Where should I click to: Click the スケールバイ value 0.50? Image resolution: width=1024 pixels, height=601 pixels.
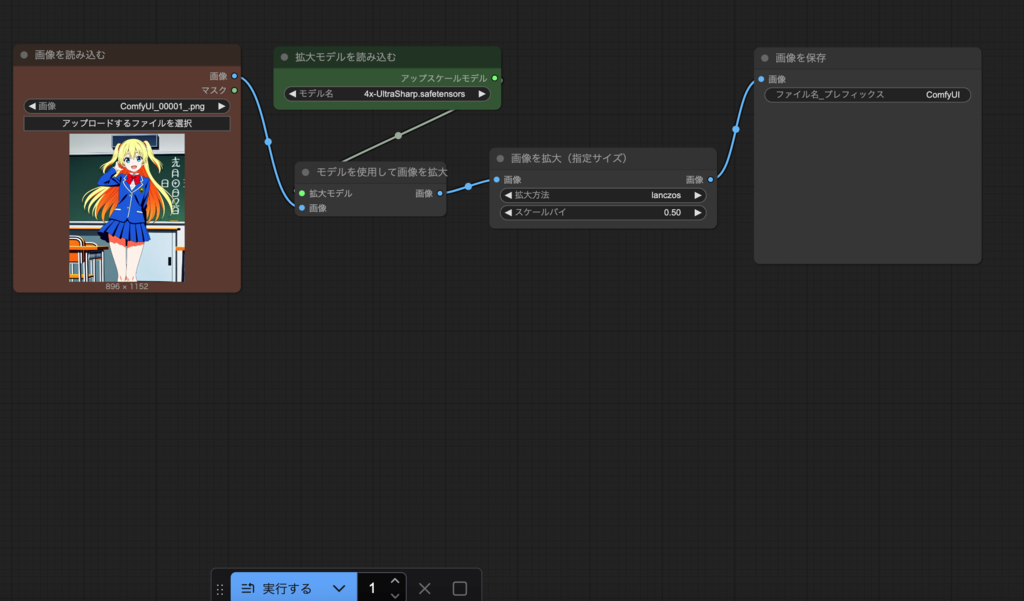click(x=672, y=212)
